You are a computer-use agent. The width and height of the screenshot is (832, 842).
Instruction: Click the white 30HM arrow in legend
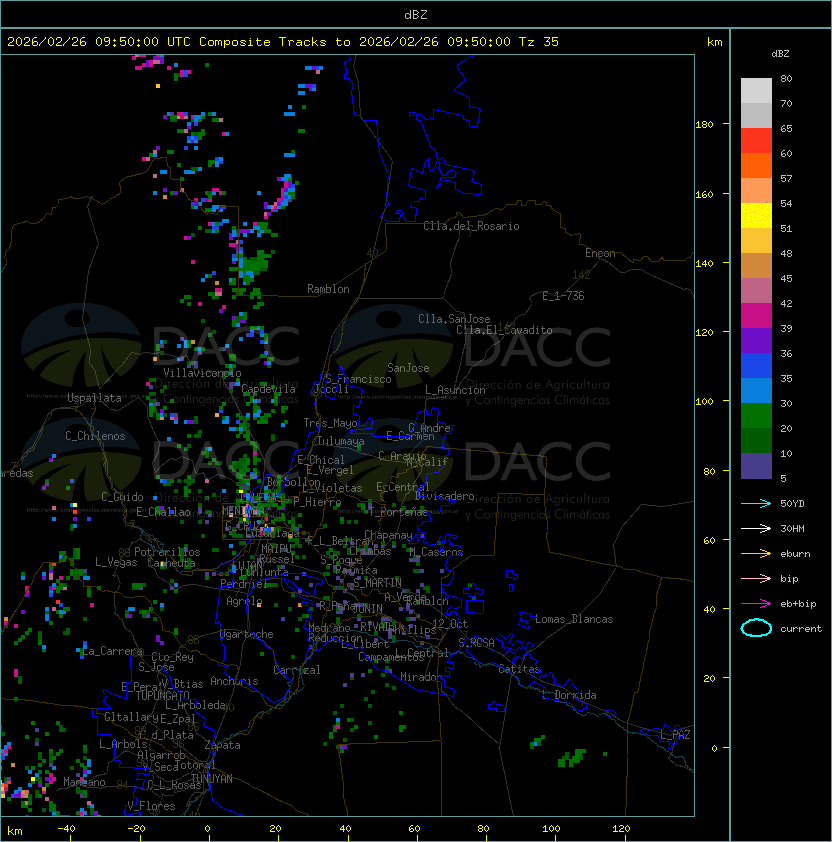[756, 529]
